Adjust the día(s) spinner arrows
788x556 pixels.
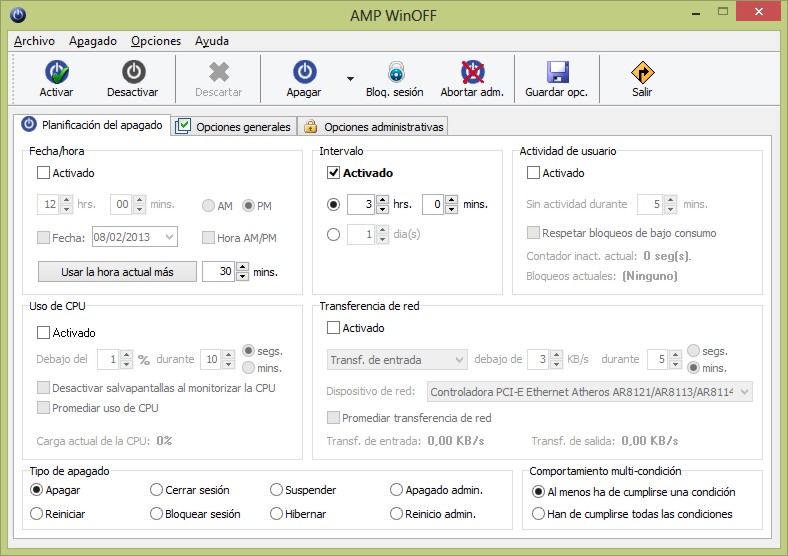[382, 234]
